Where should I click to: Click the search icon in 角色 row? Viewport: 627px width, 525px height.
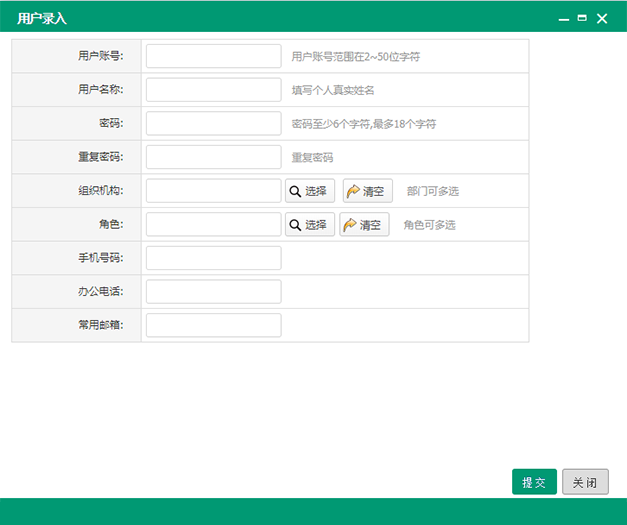296,225
